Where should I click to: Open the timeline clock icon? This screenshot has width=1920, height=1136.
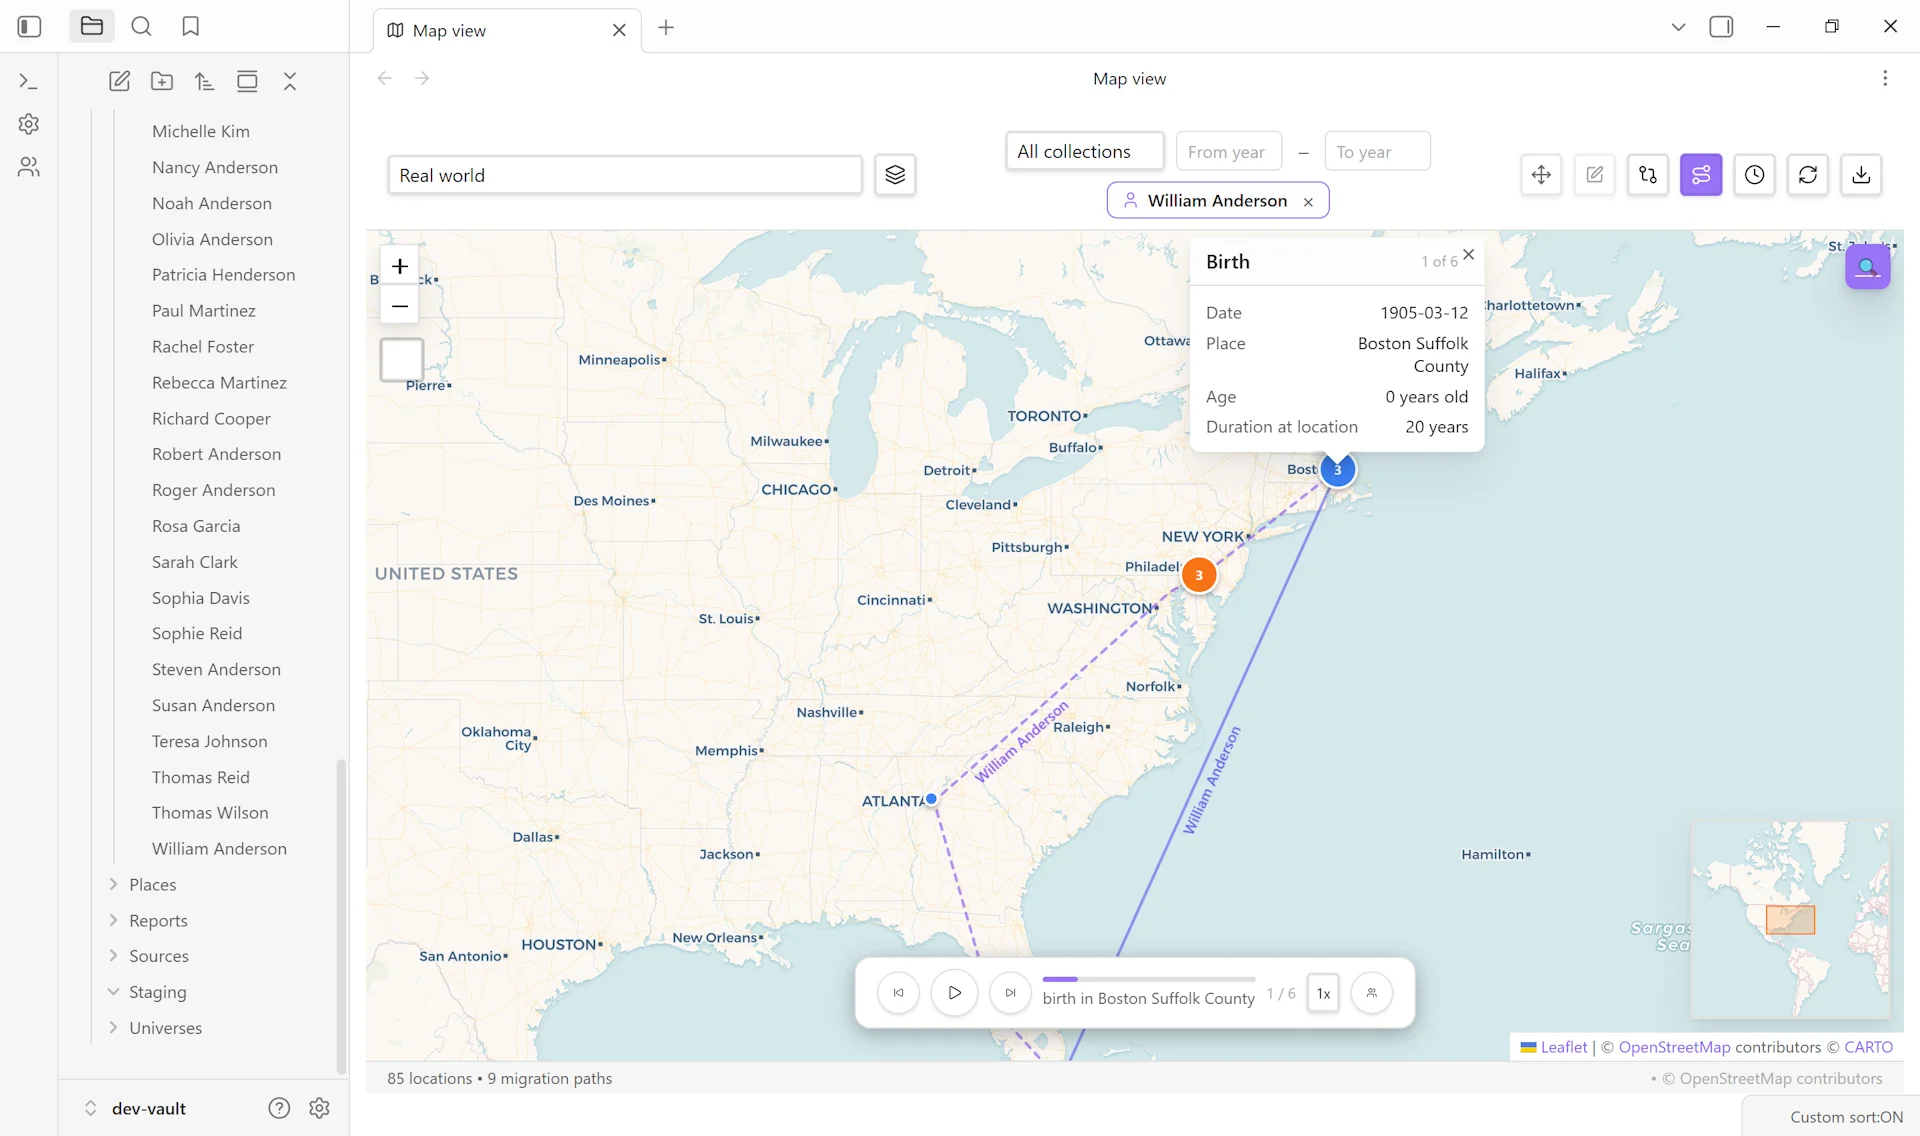click(1755, 175)
